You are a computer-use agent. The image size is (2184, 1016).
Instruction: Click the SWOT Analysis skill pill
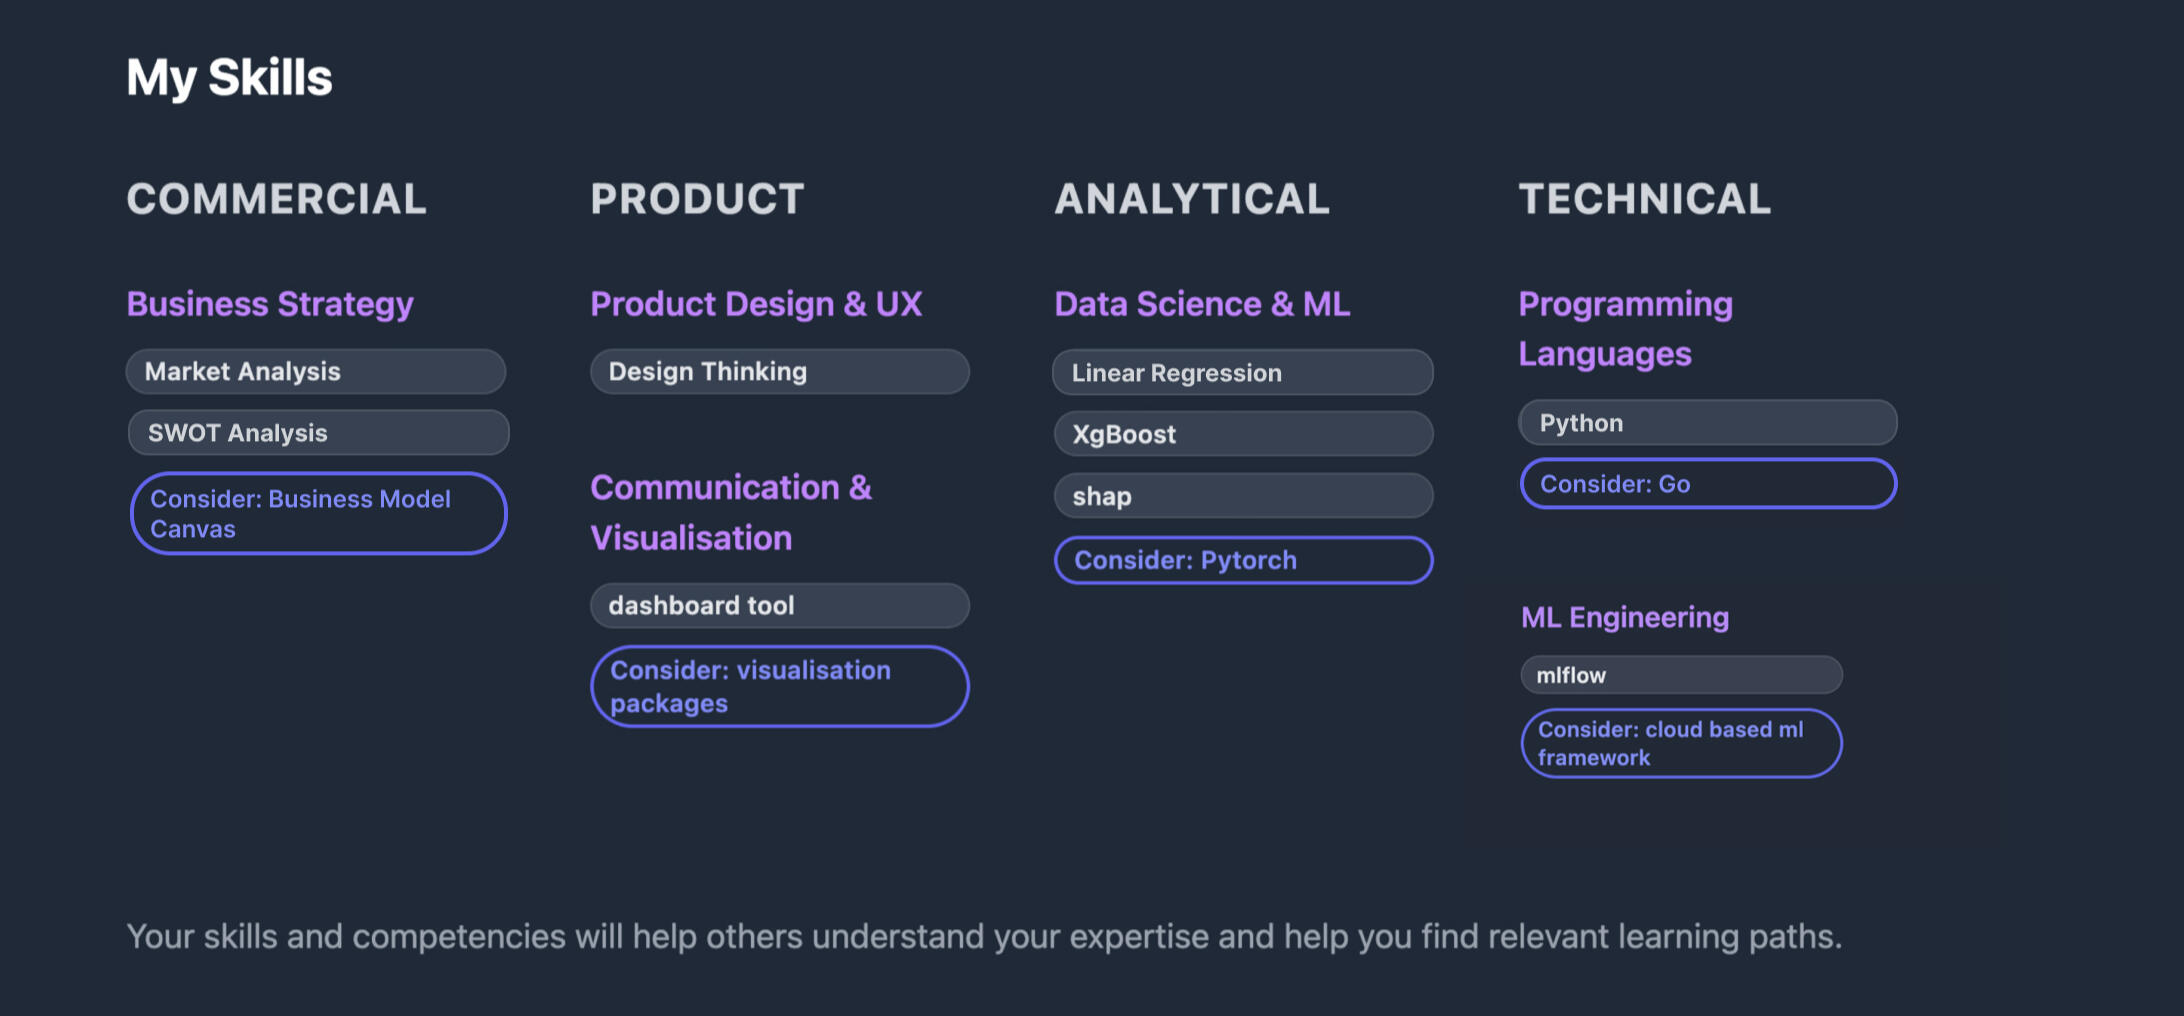[318, 433]
